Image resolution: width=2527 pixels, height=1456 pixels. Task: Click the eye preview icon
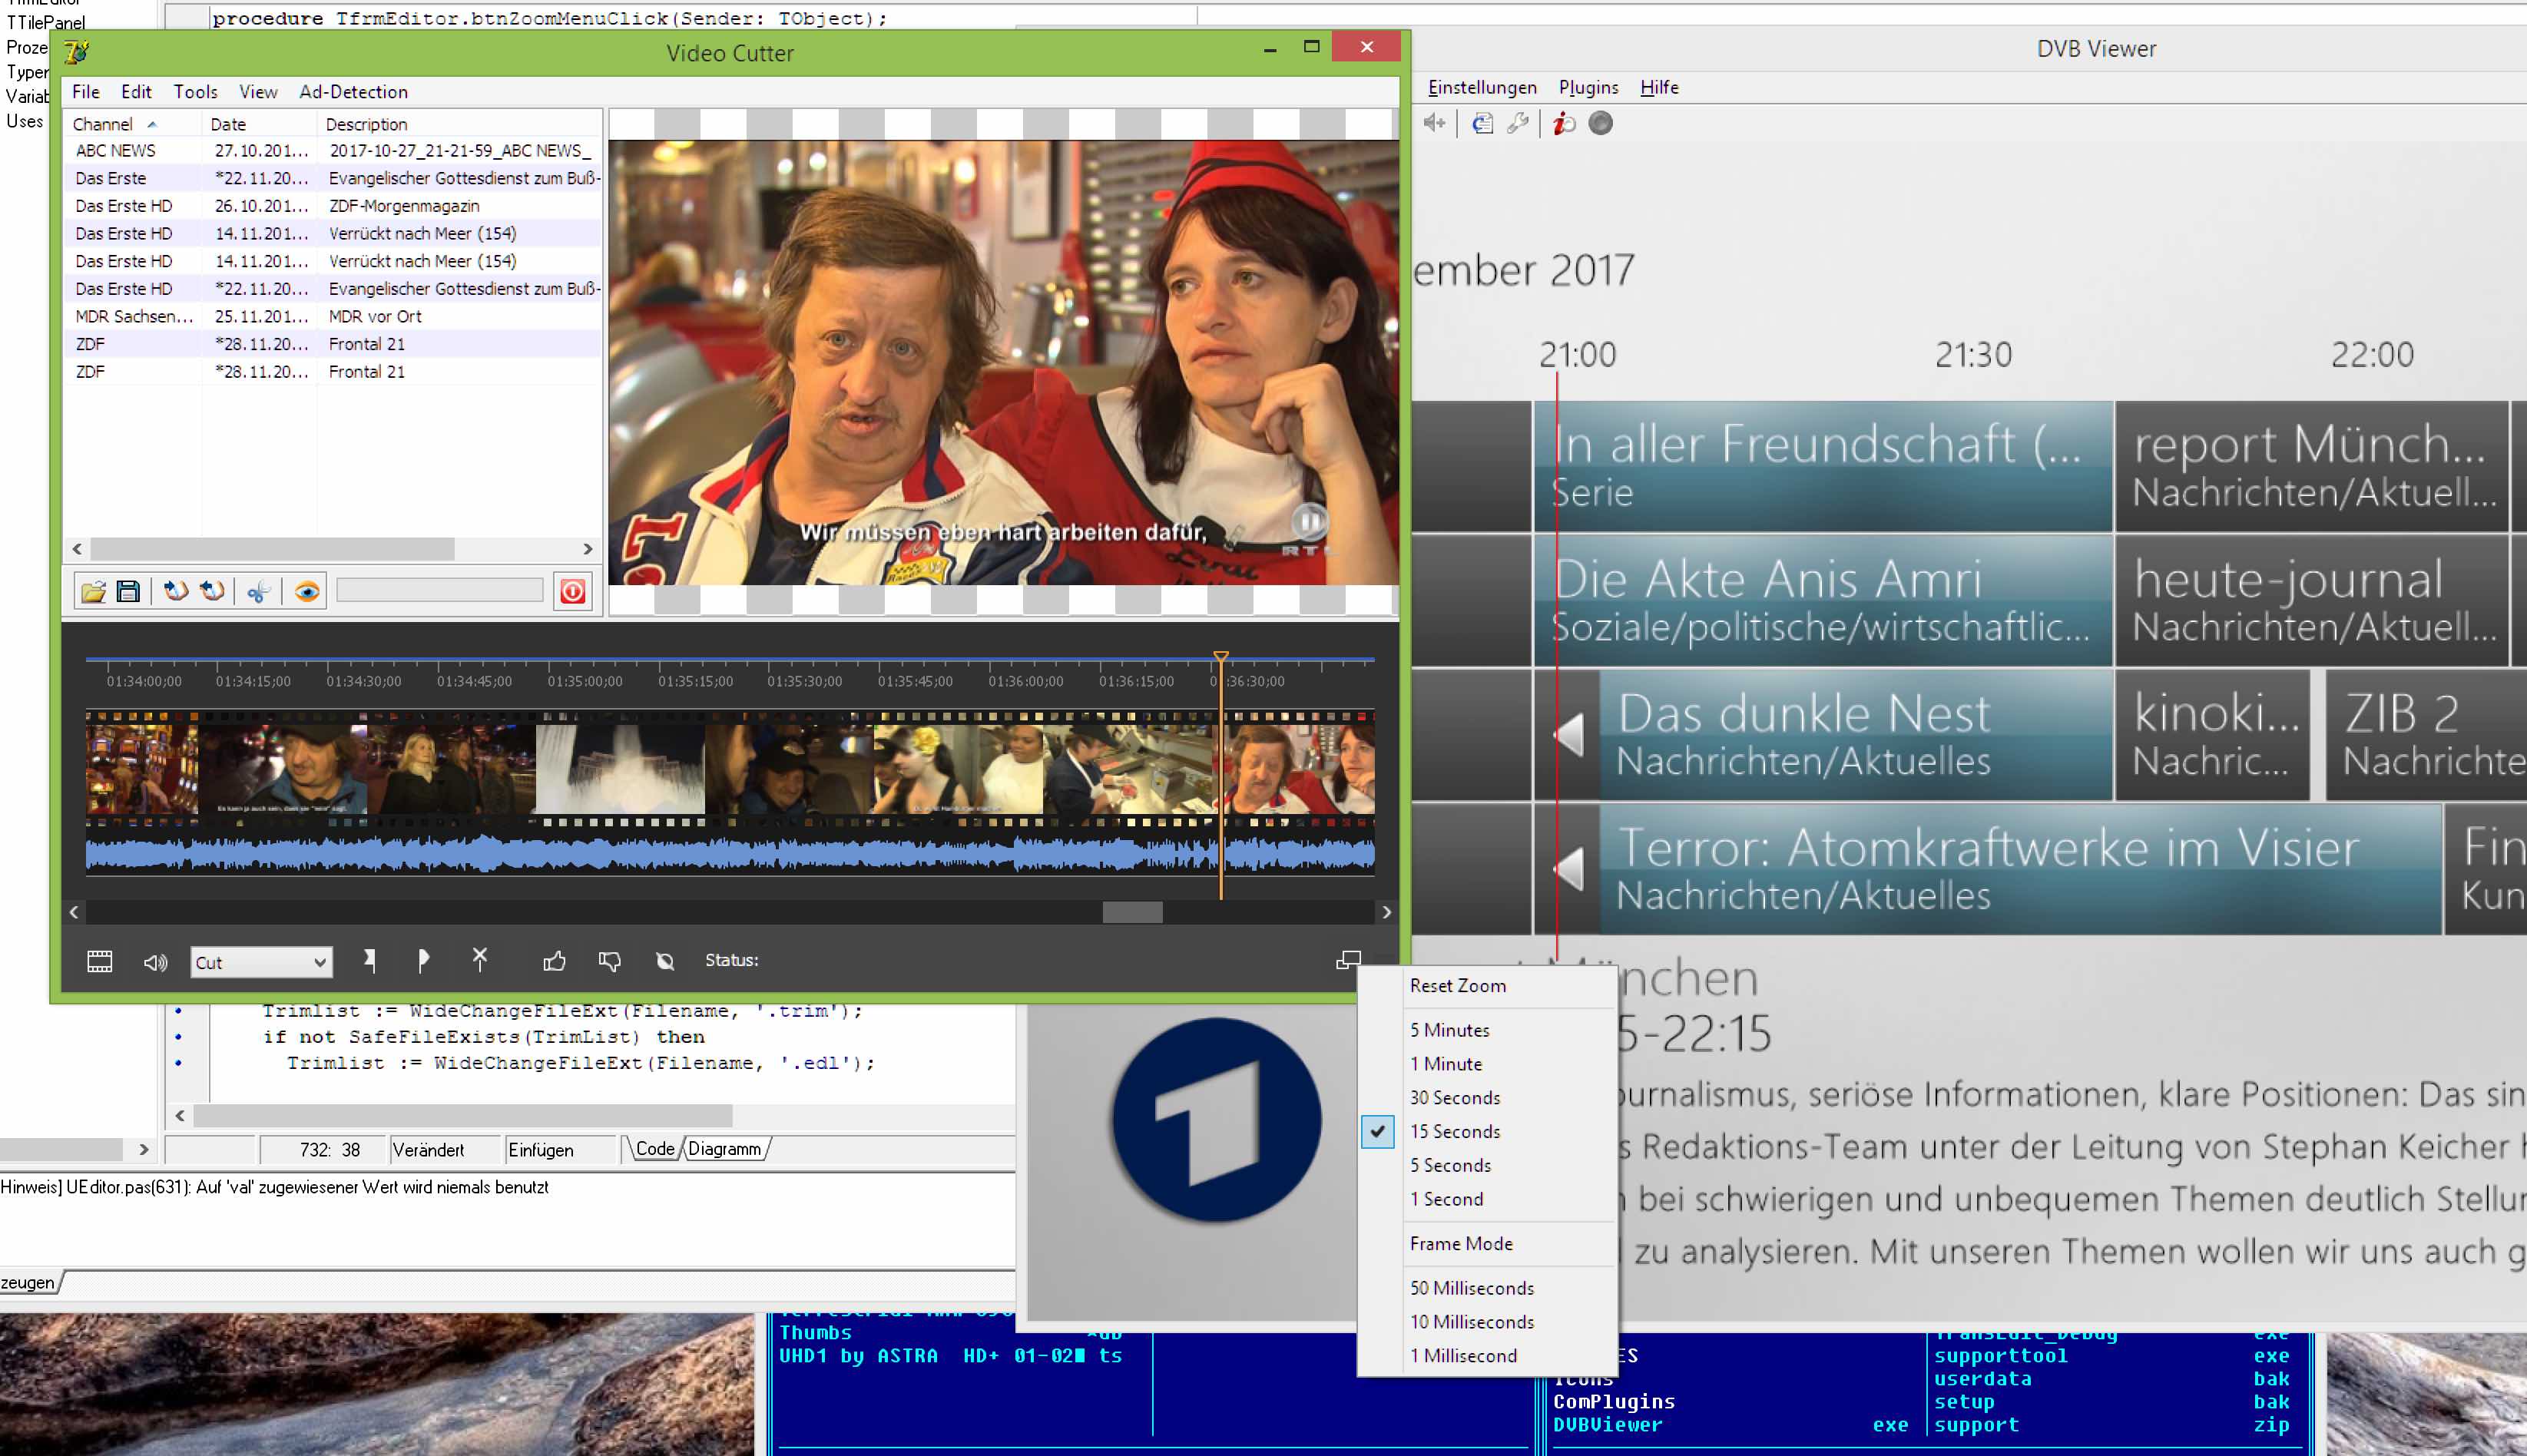click(x=307, y=592)
